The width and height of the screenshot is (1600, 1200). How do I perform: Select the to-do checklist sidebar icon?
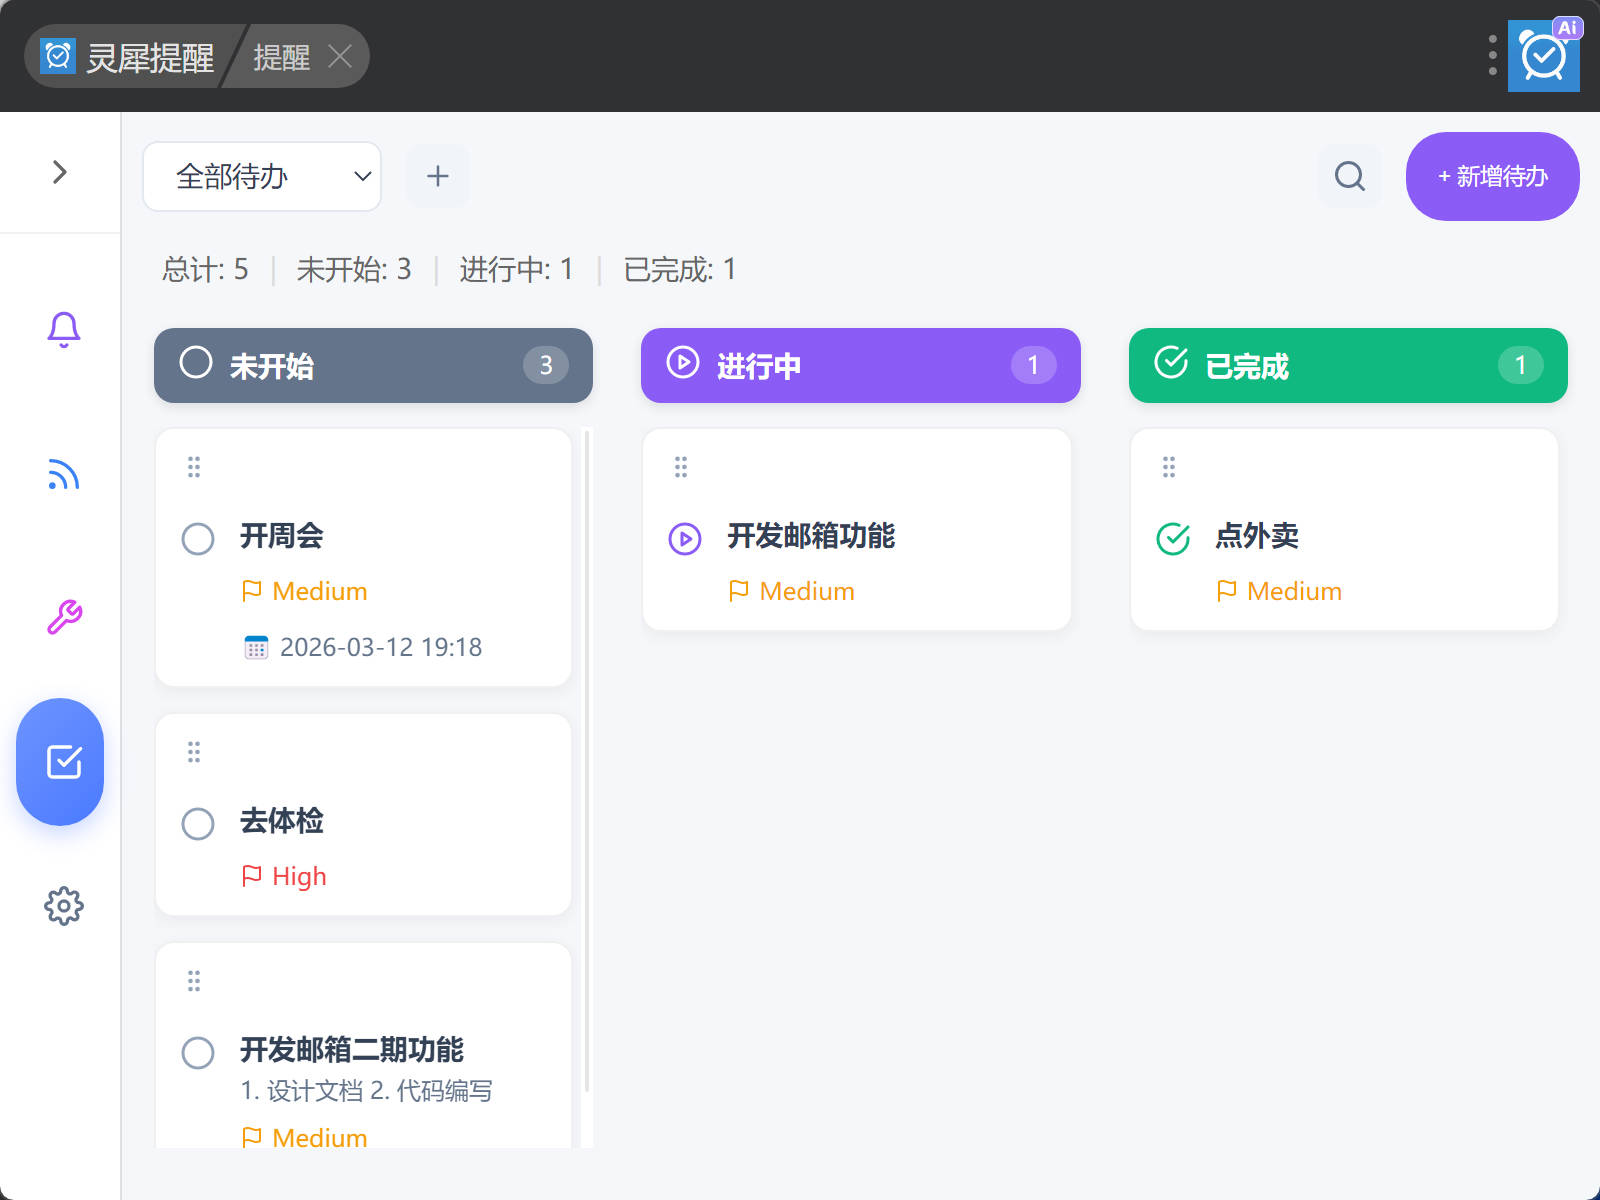click(x=61, y=762)
